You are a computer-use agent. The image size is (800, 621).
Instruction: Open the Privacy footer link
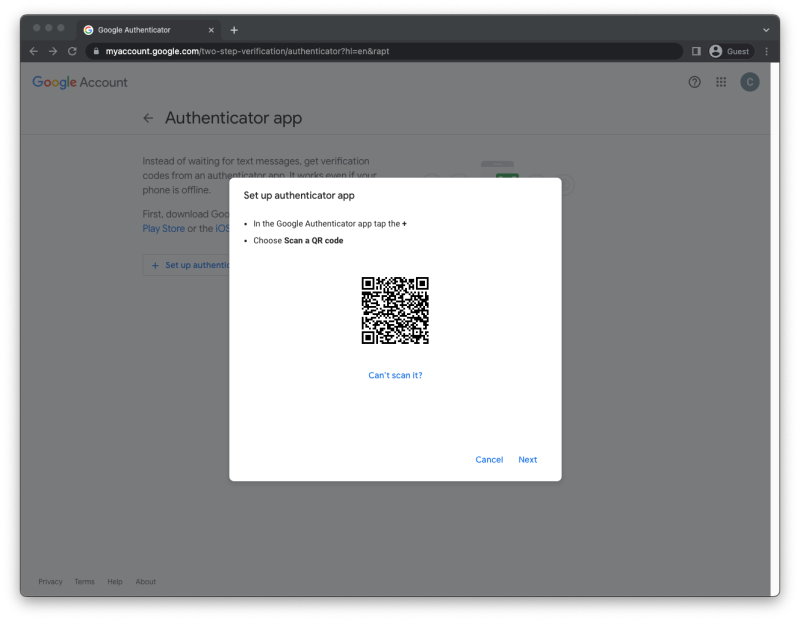tap(50, 582)
